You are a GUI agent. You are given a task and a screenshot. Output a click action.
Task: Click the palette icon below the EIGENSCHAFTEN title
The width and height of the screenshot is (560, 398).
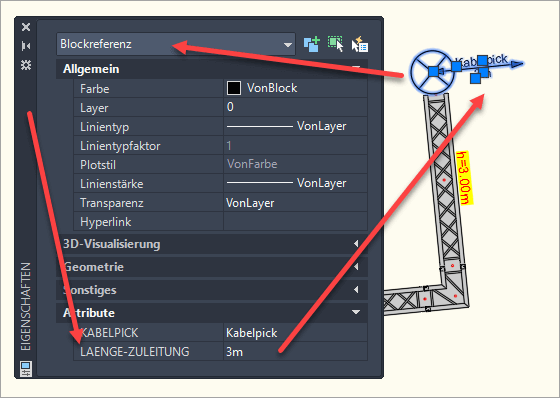(x=26, y=369)
